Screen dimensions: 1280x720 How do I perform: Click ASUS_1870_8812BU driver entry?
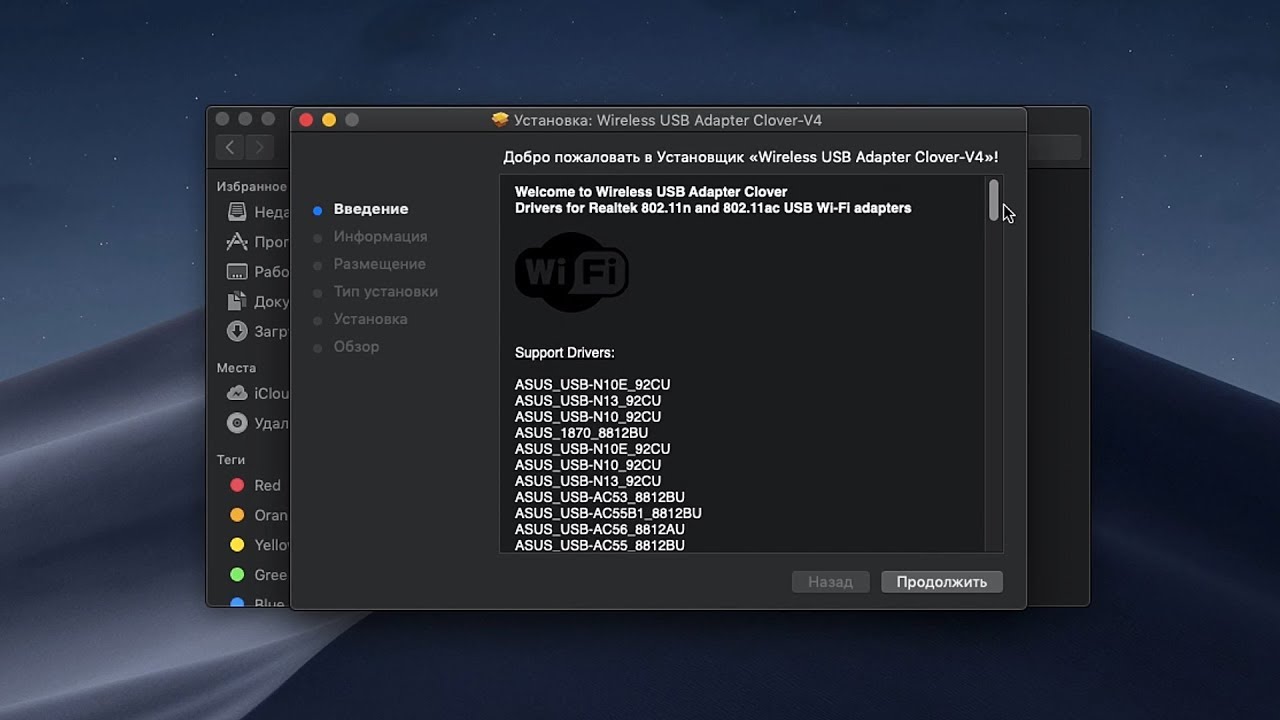pyautogui.click(x=581, y=433)
